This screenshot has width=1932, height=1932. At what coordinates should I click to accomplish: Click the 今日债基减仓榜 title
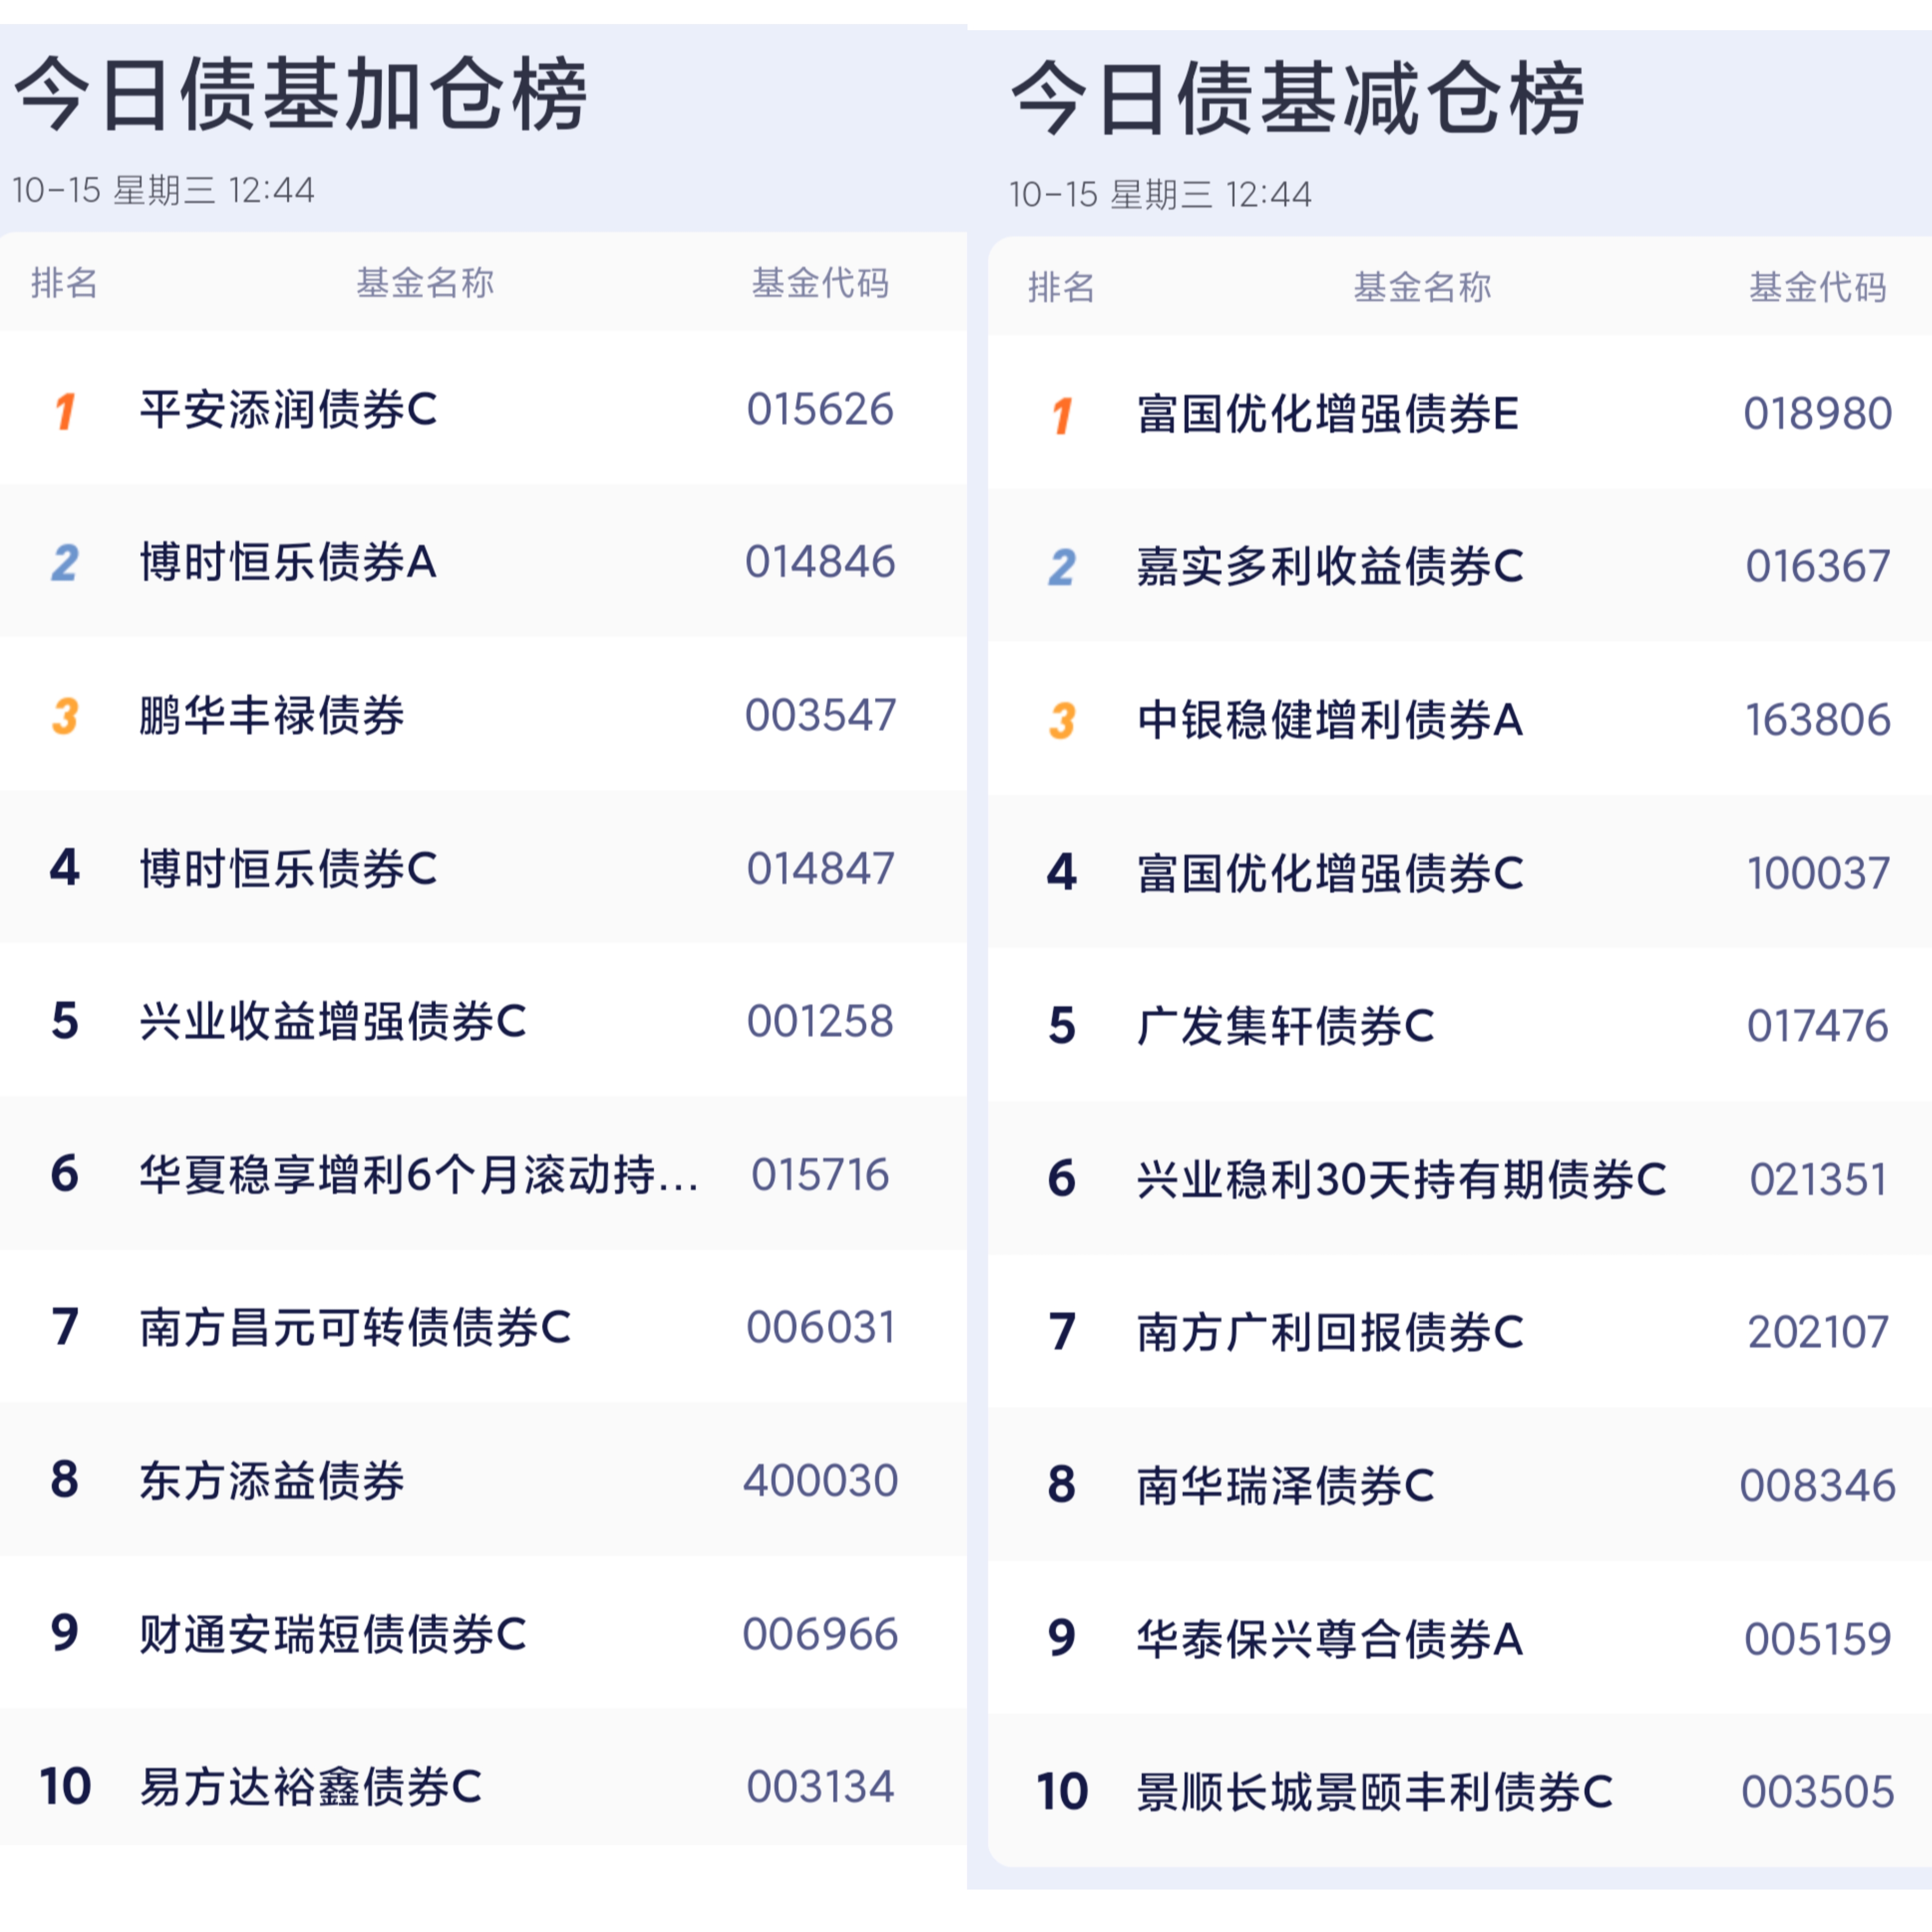[x=1297, y=99]
